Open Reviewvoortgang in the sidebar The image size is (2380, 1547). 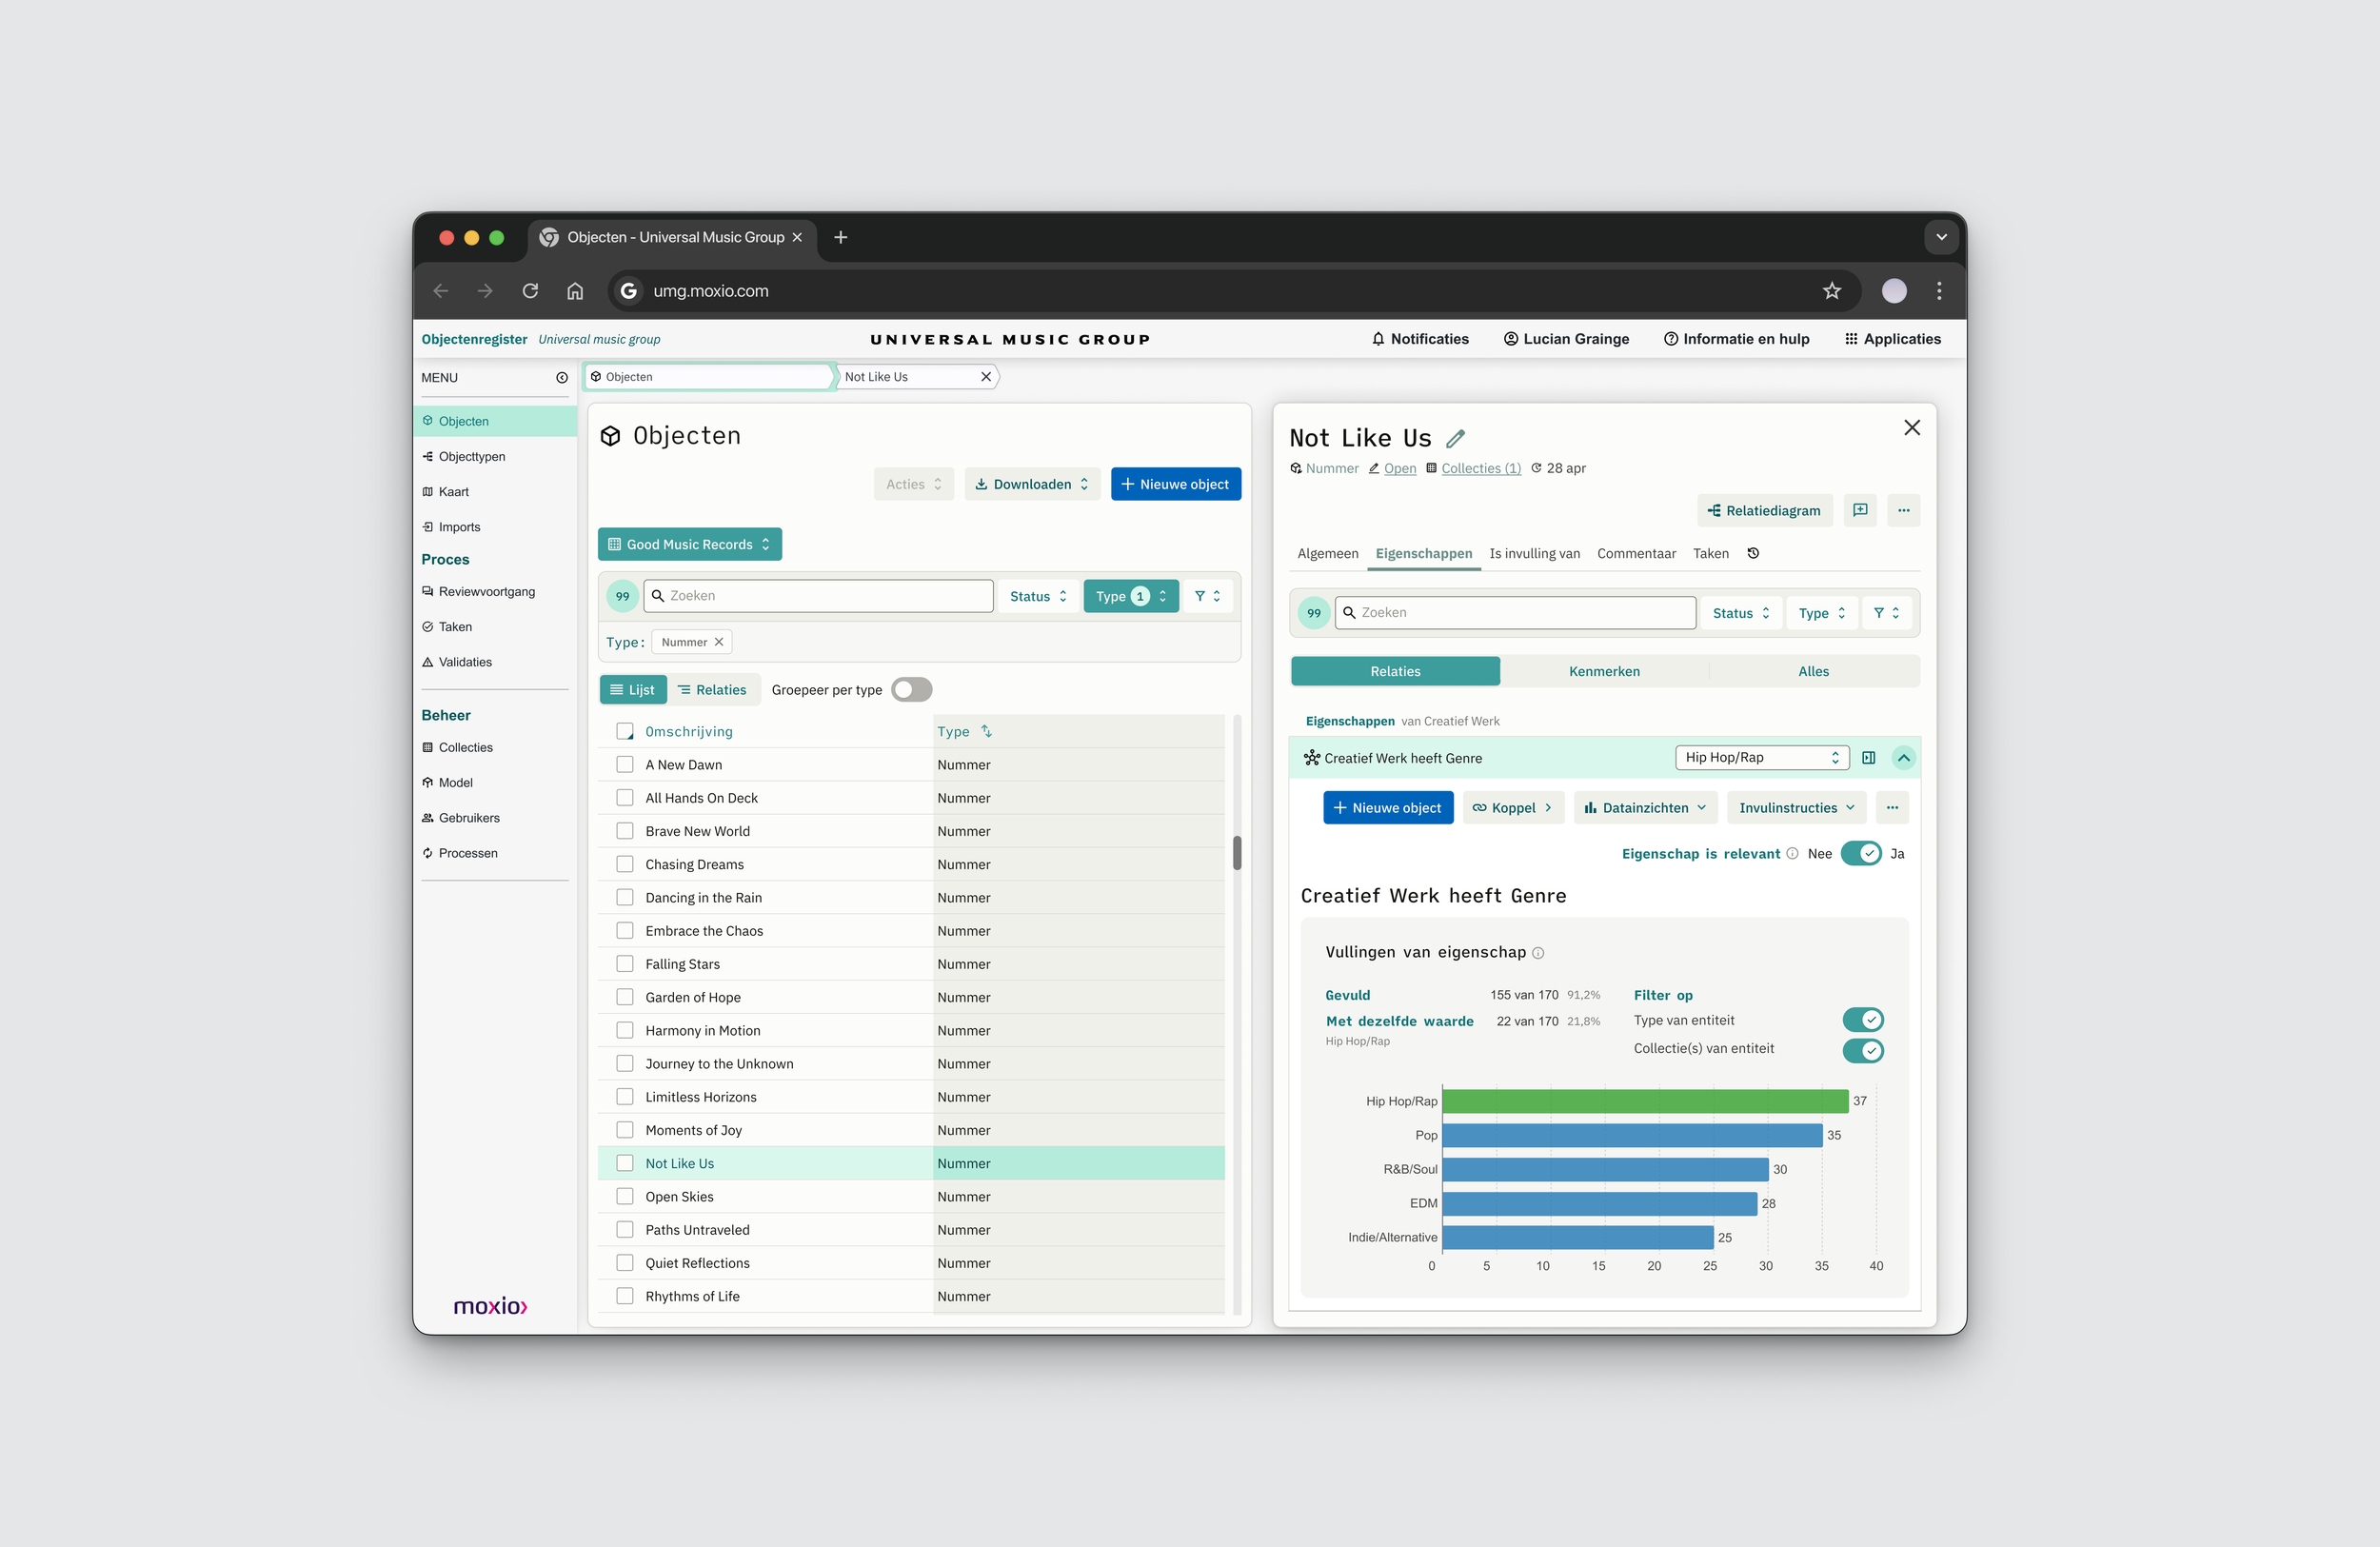486,592
